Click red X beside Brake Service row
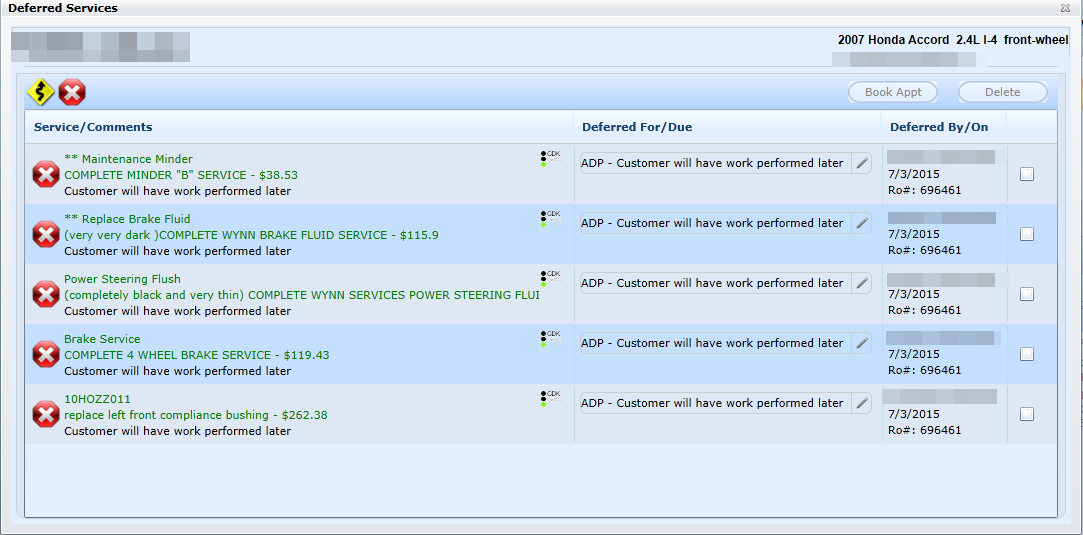The height and width of the screenshot is (535, 1083). click(x=46, y=354)
